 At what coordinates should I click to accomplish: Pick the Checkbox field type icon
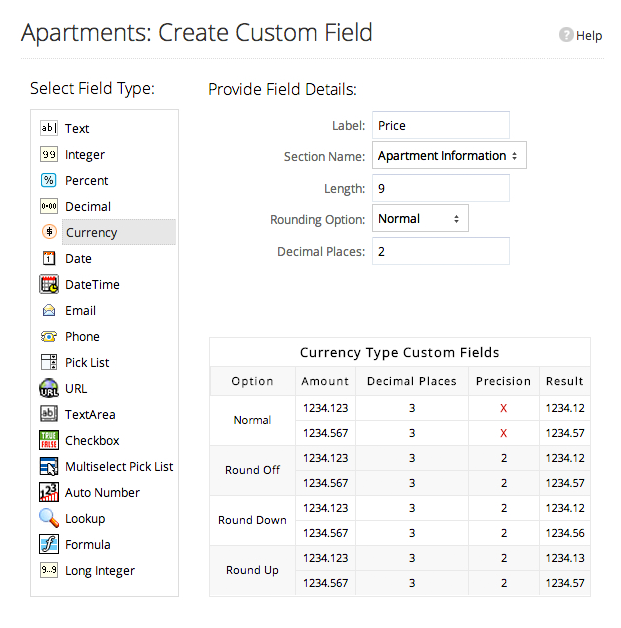[48, 440]
